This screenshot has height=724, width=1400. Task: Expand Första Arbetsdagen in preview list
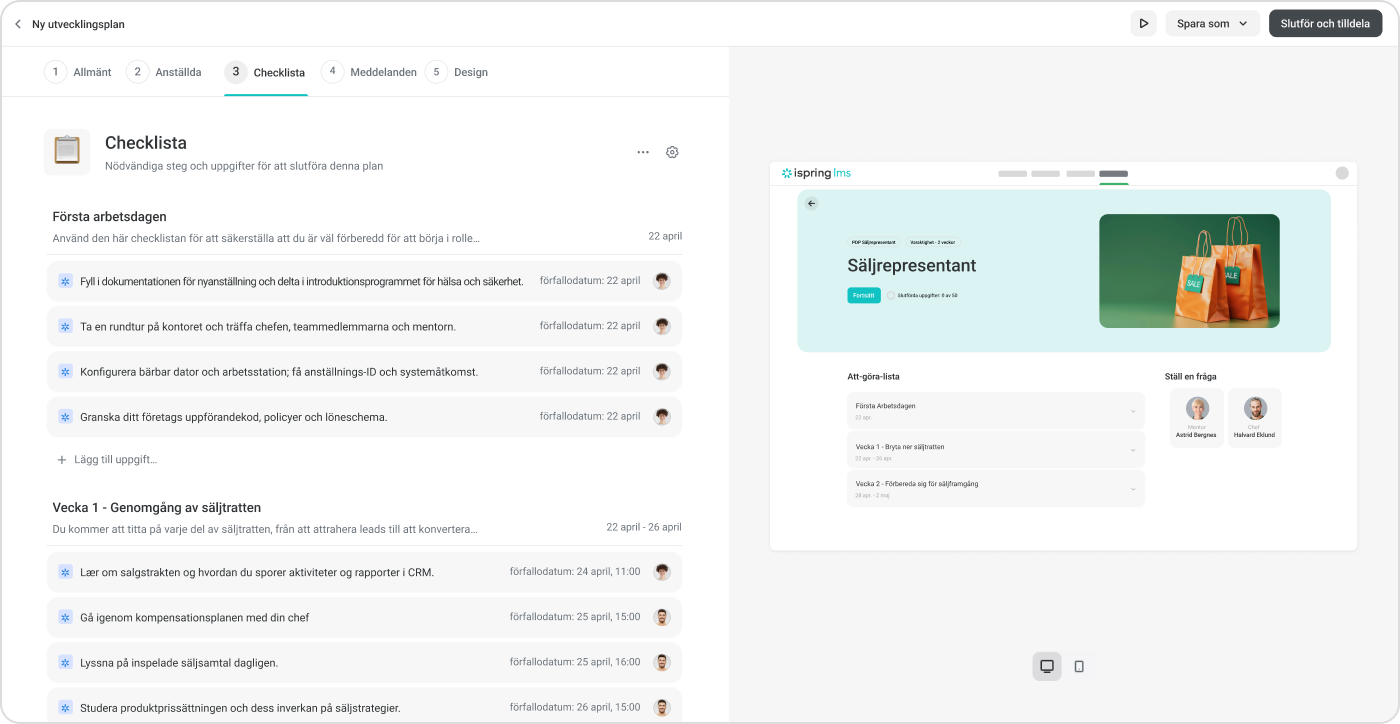point(995,410)
